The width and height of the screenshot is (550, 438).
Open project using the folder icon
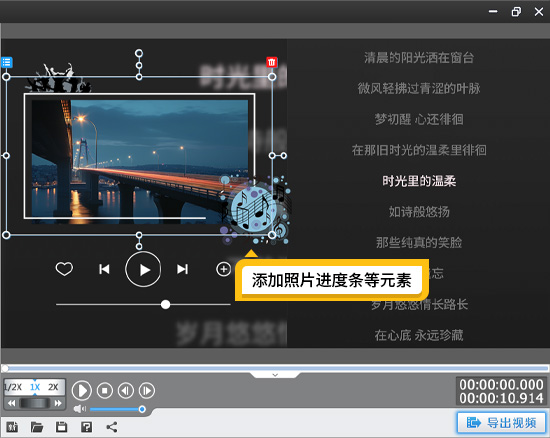click(37, 427)
